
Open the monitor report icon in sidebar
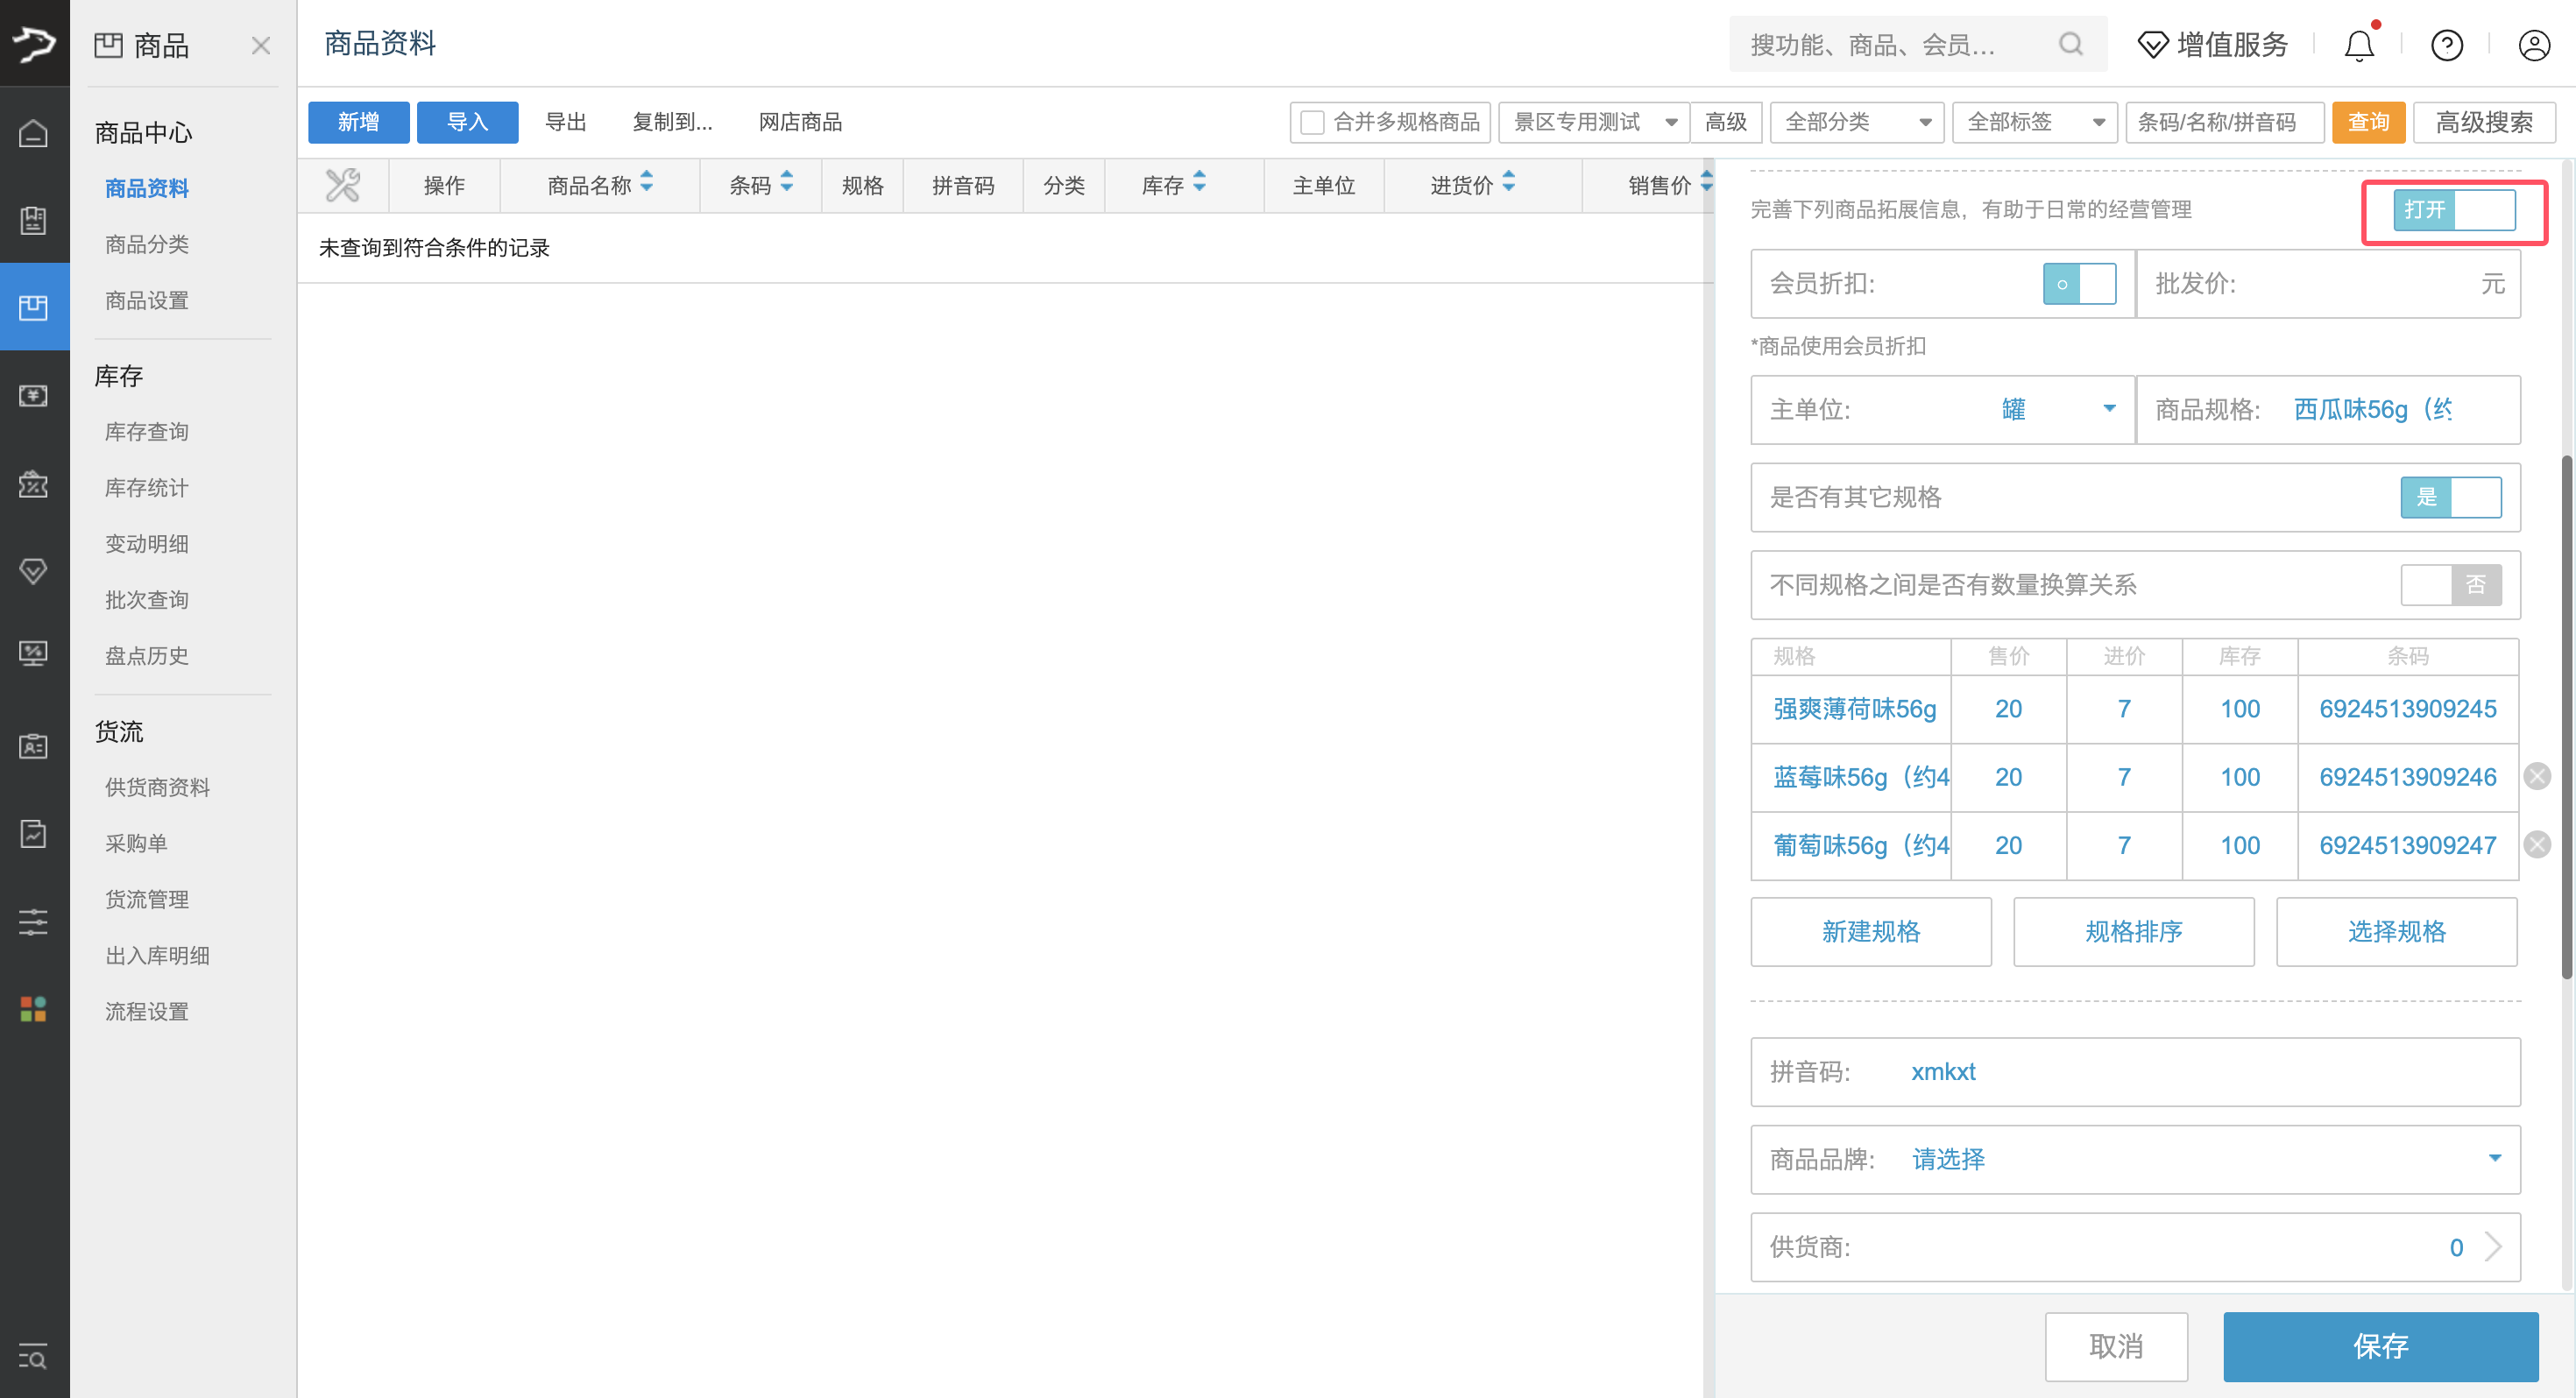(34, 654)
